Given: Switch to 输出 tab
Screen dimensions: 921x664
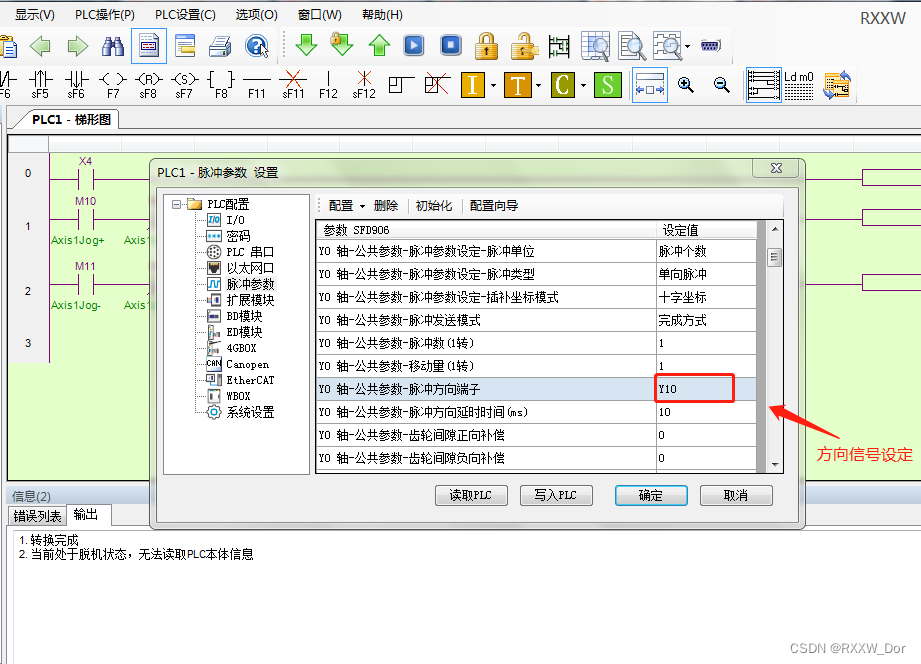Looking at the screenshot, I should pyautogui.click(x=86, y=515).
